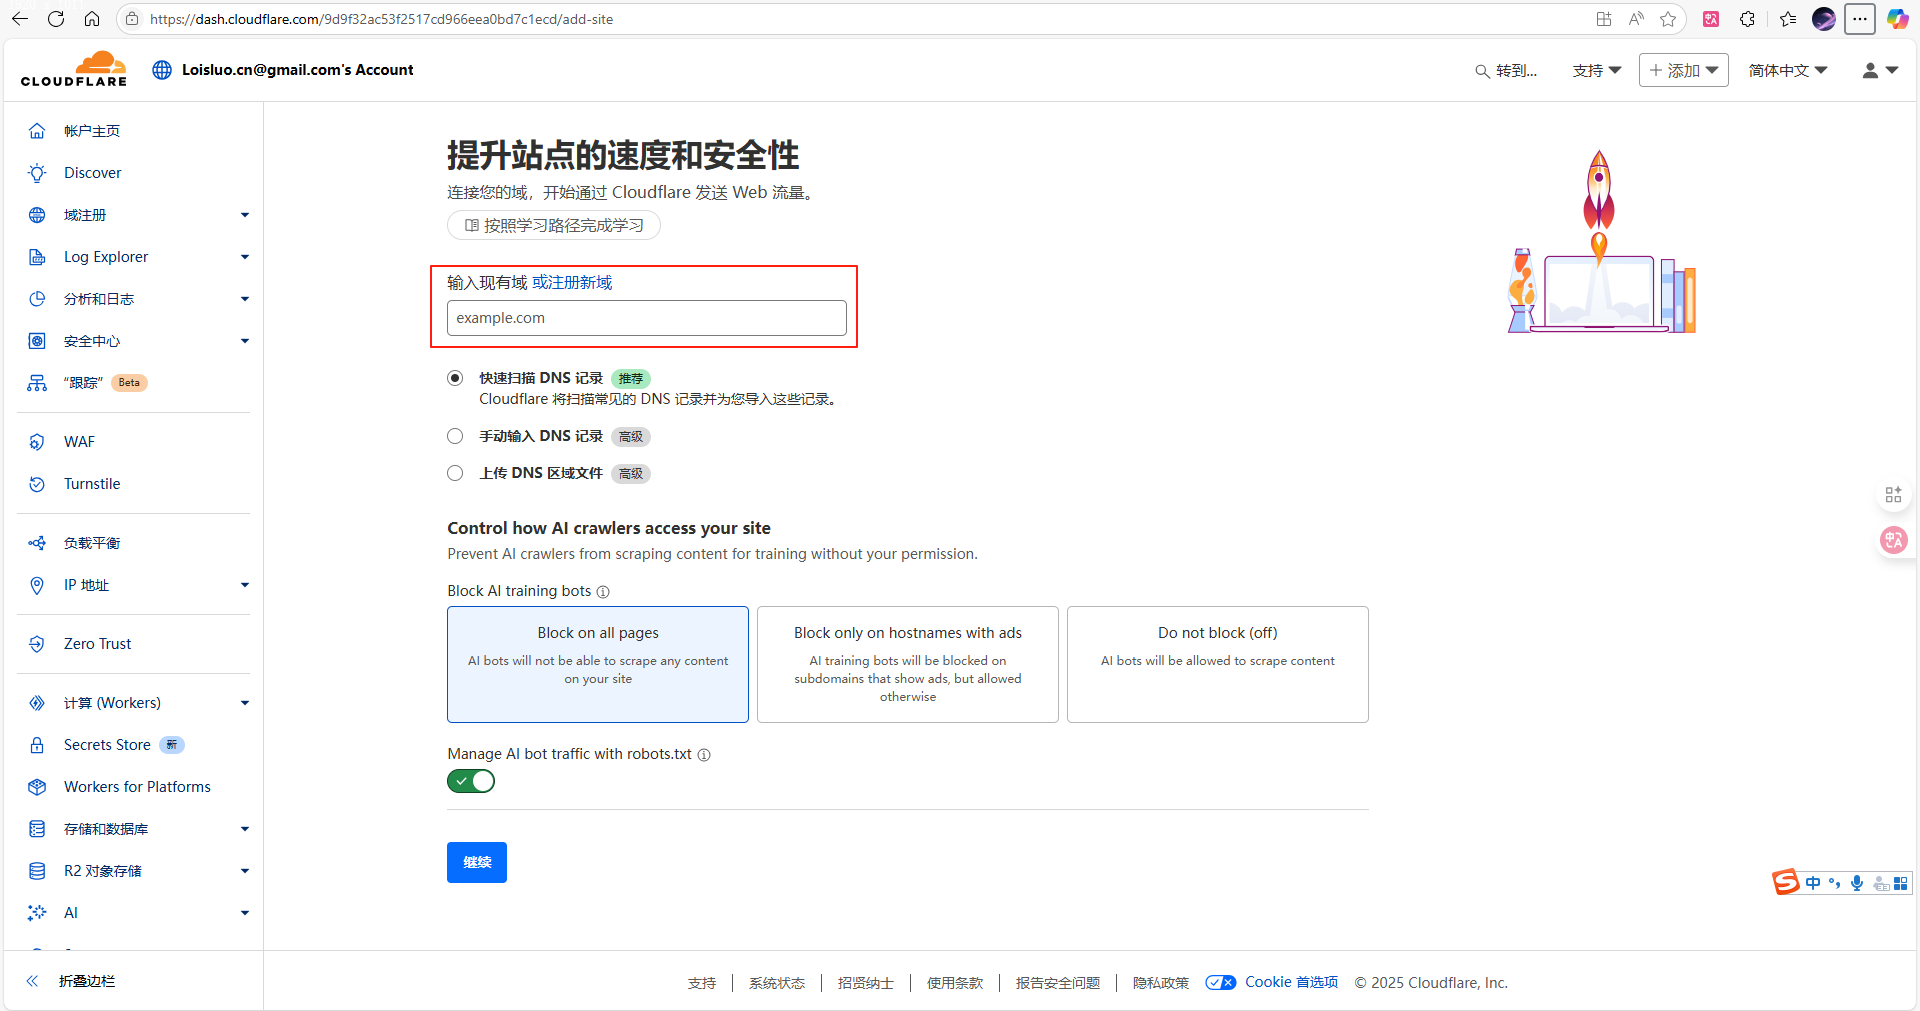
Task: Click the Workers for Platforms cube icon
Action: coord(37,787)
